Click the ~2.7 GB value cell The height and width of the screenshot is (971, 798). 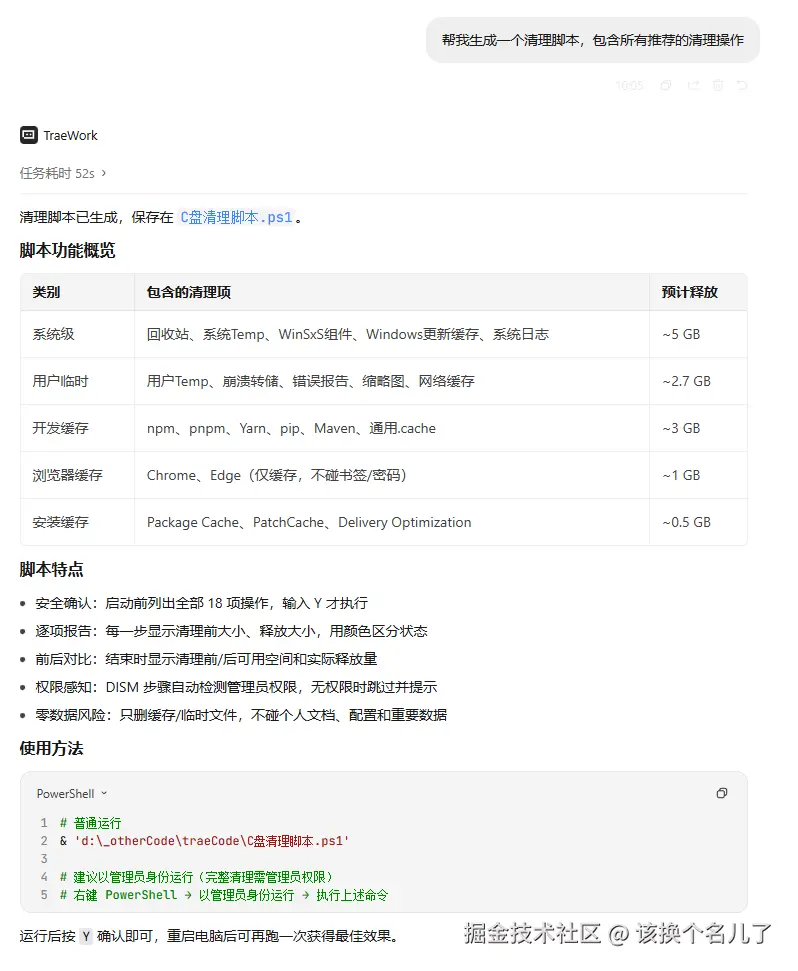[698, 381]
